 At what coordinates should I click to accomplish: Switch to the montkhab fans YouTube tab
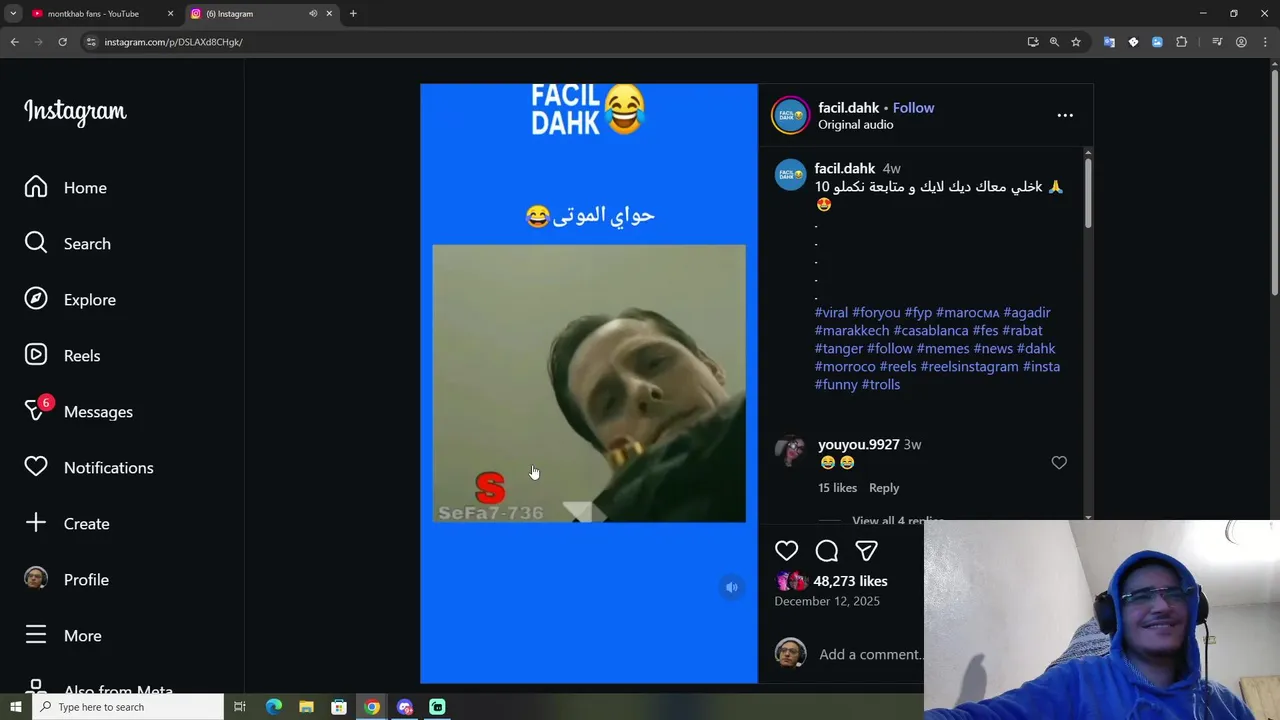click(92, 14)
